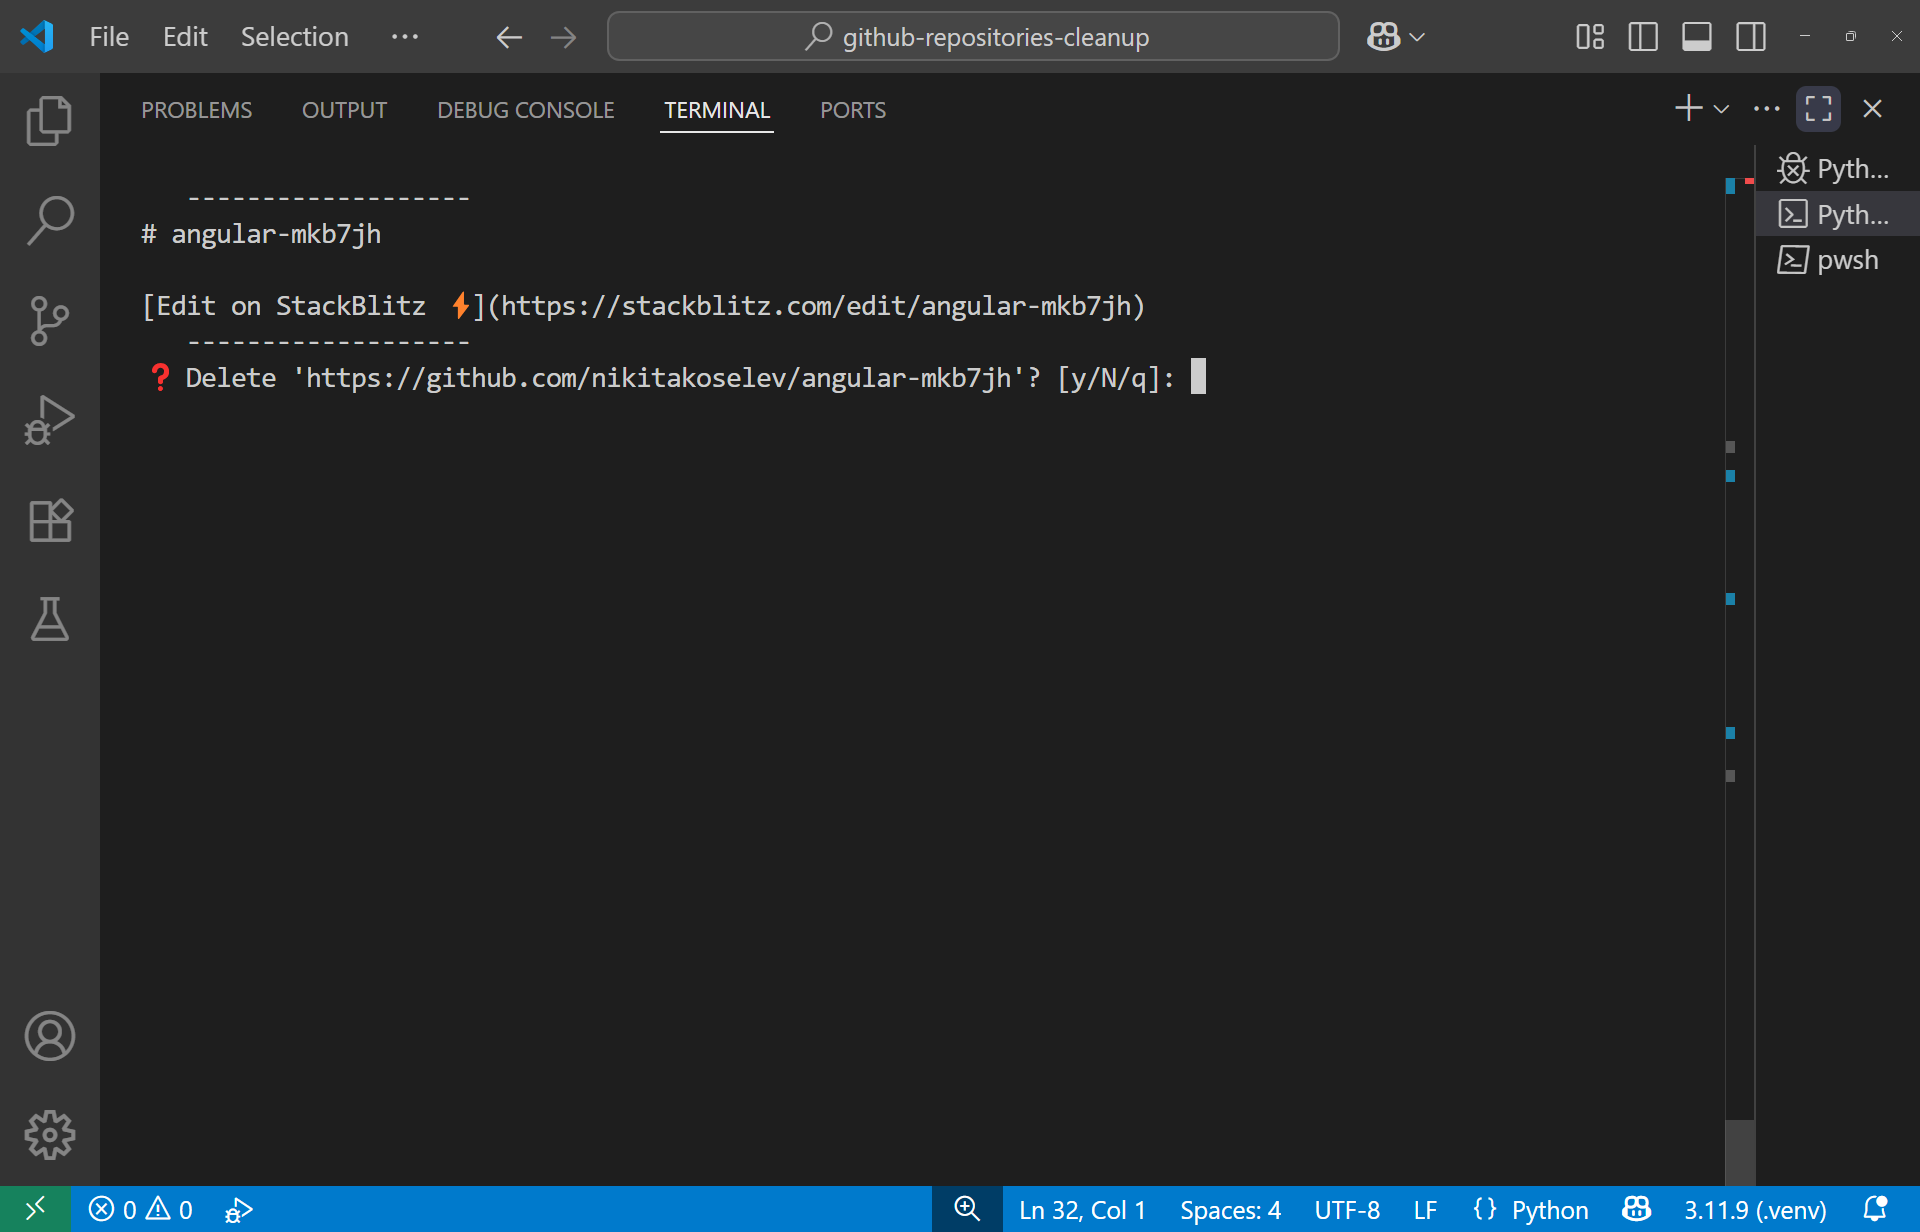
Task: Open the Selection menu
Action: pos(294,37)
